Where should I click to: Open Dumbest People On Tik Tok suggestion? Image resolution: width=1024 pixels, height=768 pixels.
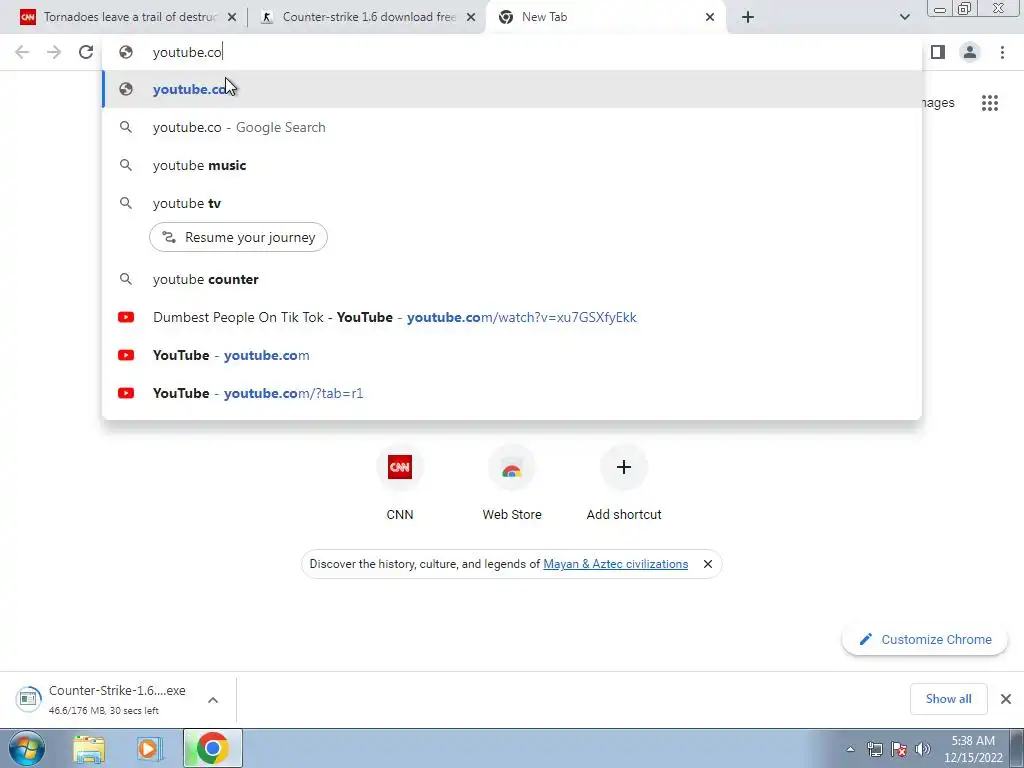click(512, 317)
